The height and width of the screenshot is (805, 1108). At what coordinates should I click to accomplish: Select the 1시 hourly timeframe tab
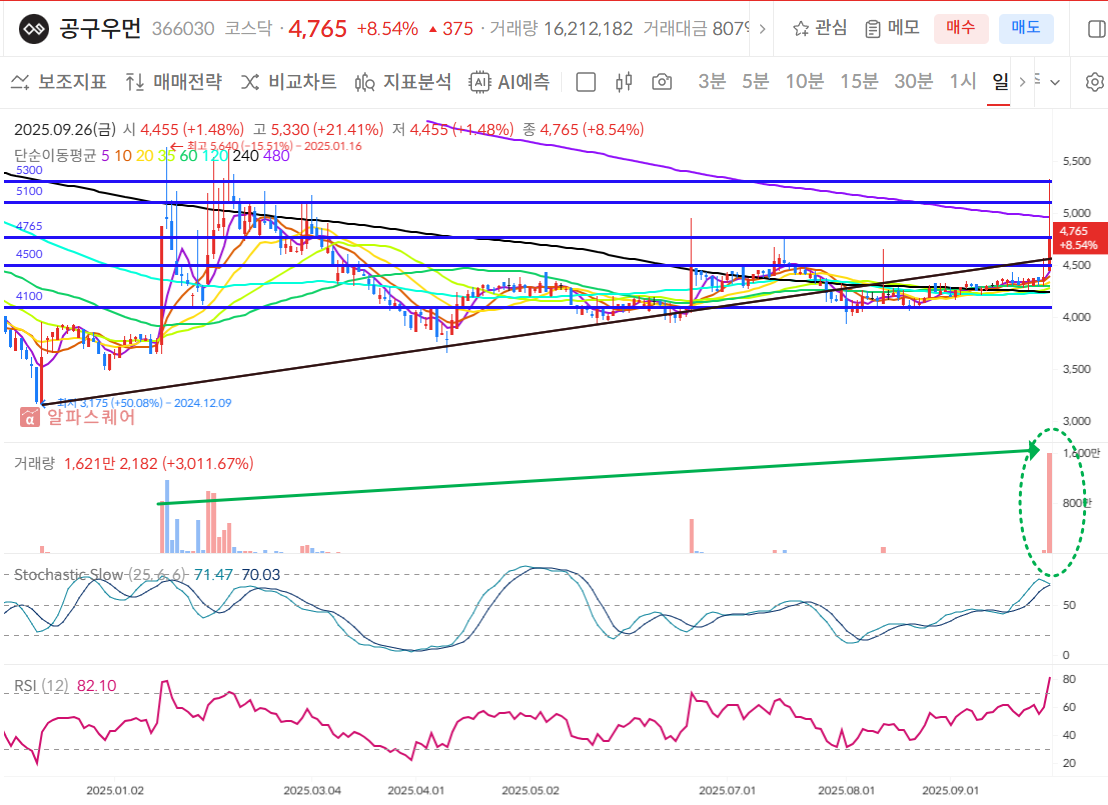pos(962,81)
